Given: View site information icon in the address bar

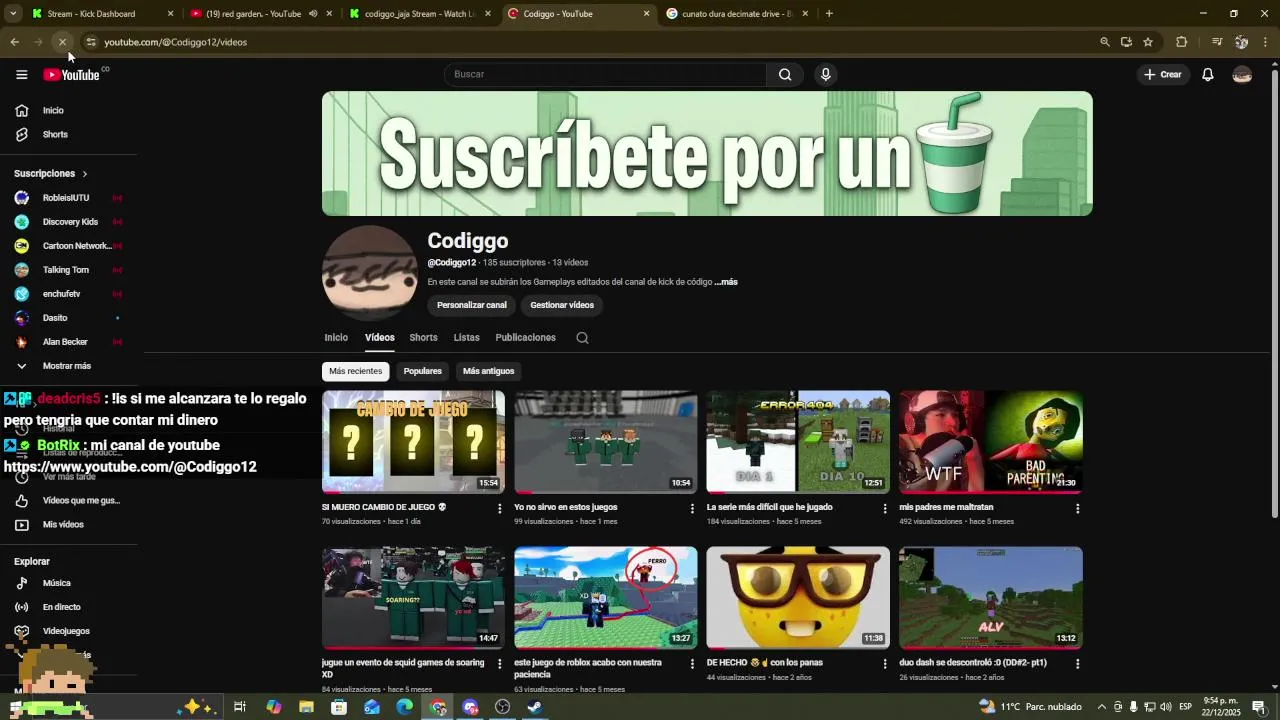Looking at the screenshot, I should pyautogui.click(x=90, y=42).
